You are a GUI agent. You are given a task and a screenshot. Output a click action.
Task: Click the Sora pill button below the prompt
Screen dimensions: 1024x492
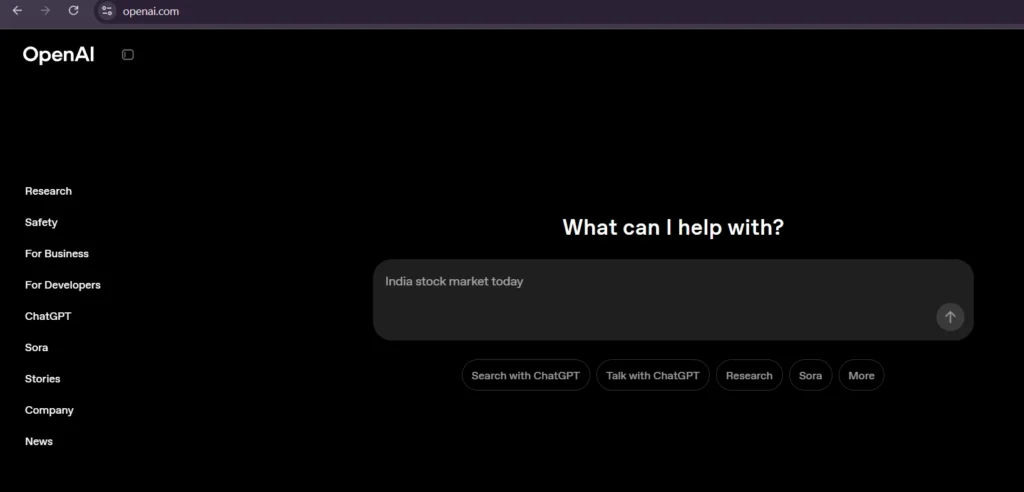coord(810,376)
